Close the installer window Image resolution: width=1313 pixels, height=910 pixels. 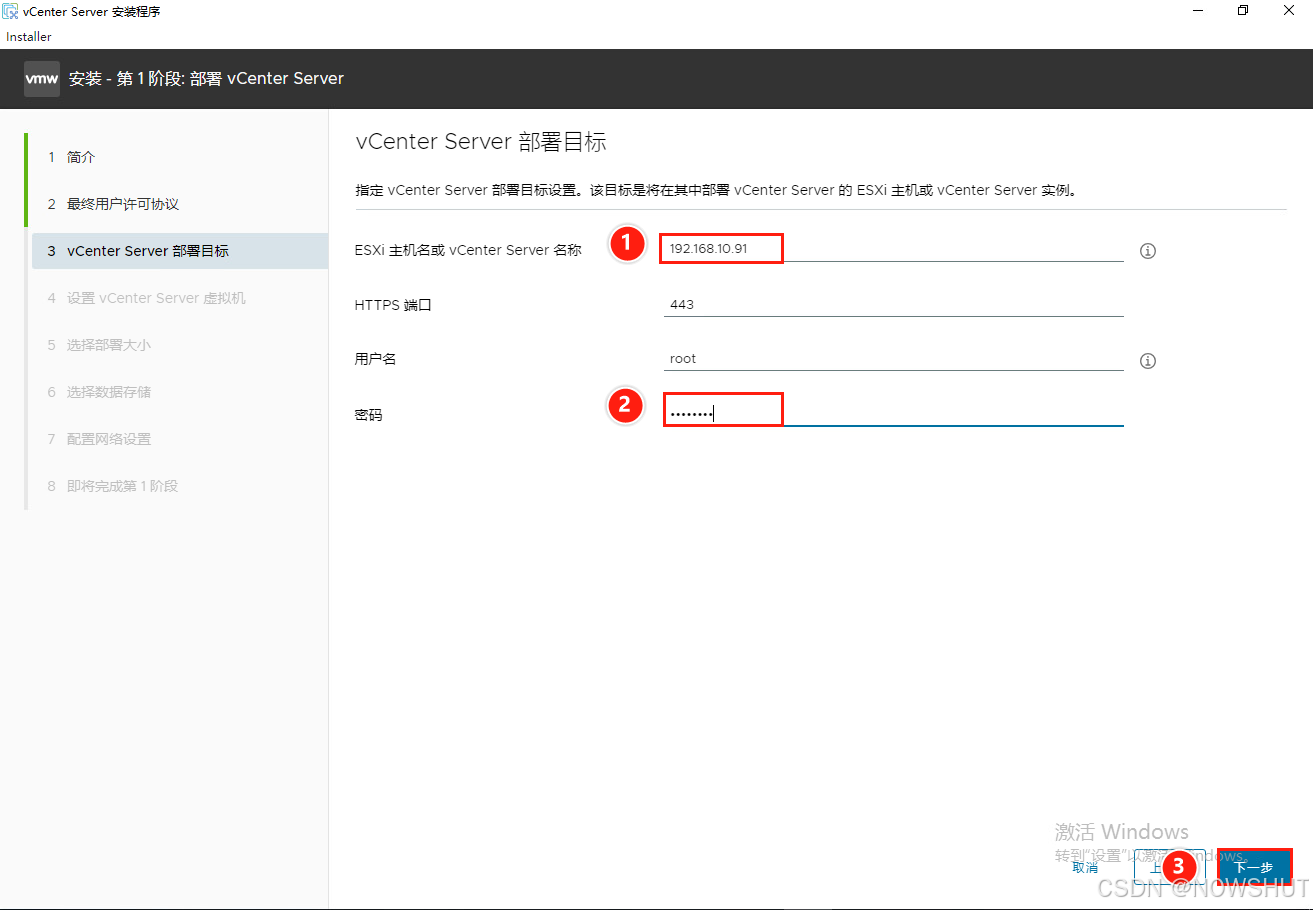point(1289,11)
